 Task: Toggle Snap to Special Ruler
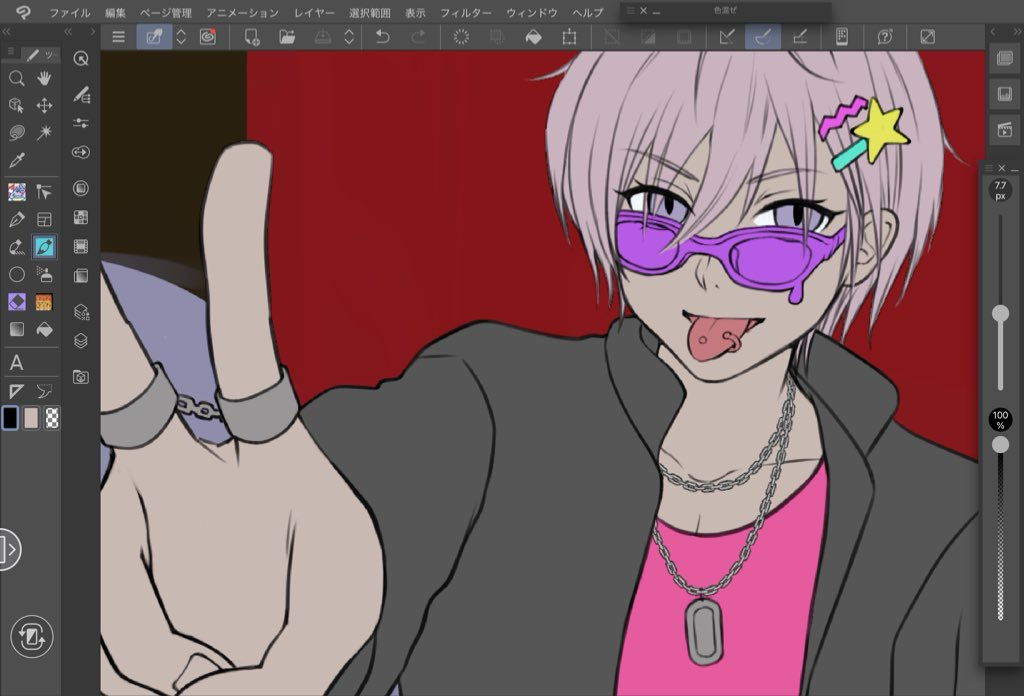pyautogui.click(x=763, y=37)
